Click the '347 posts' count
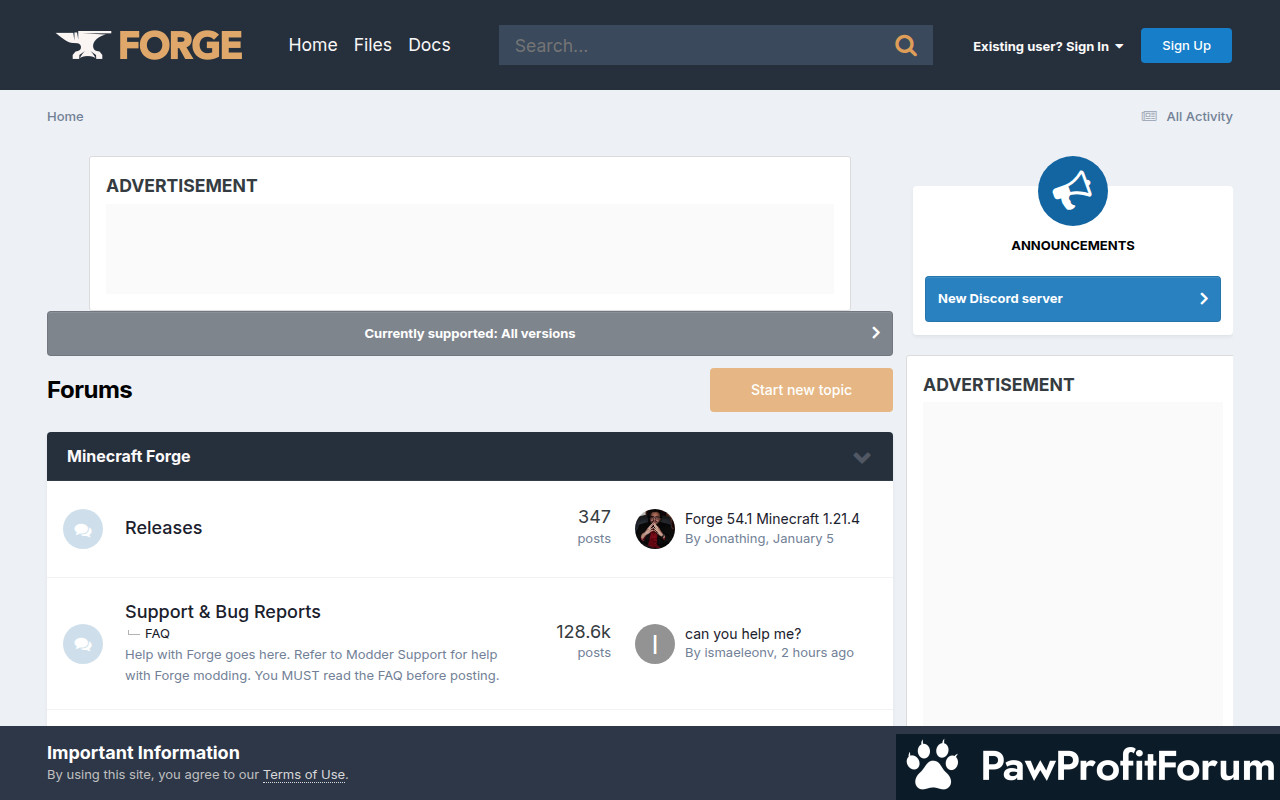 pos(594,527)
